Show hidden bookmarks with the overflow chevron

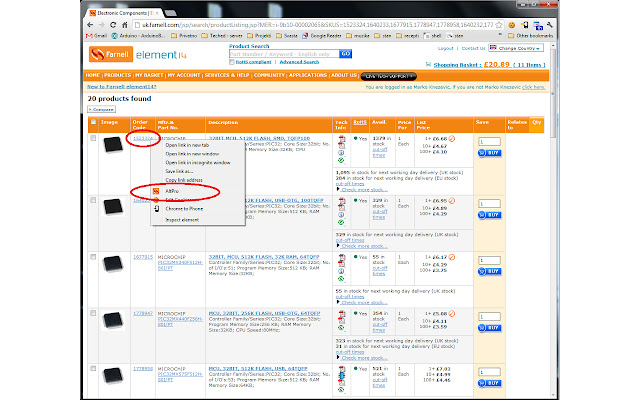tap(500, 36)
